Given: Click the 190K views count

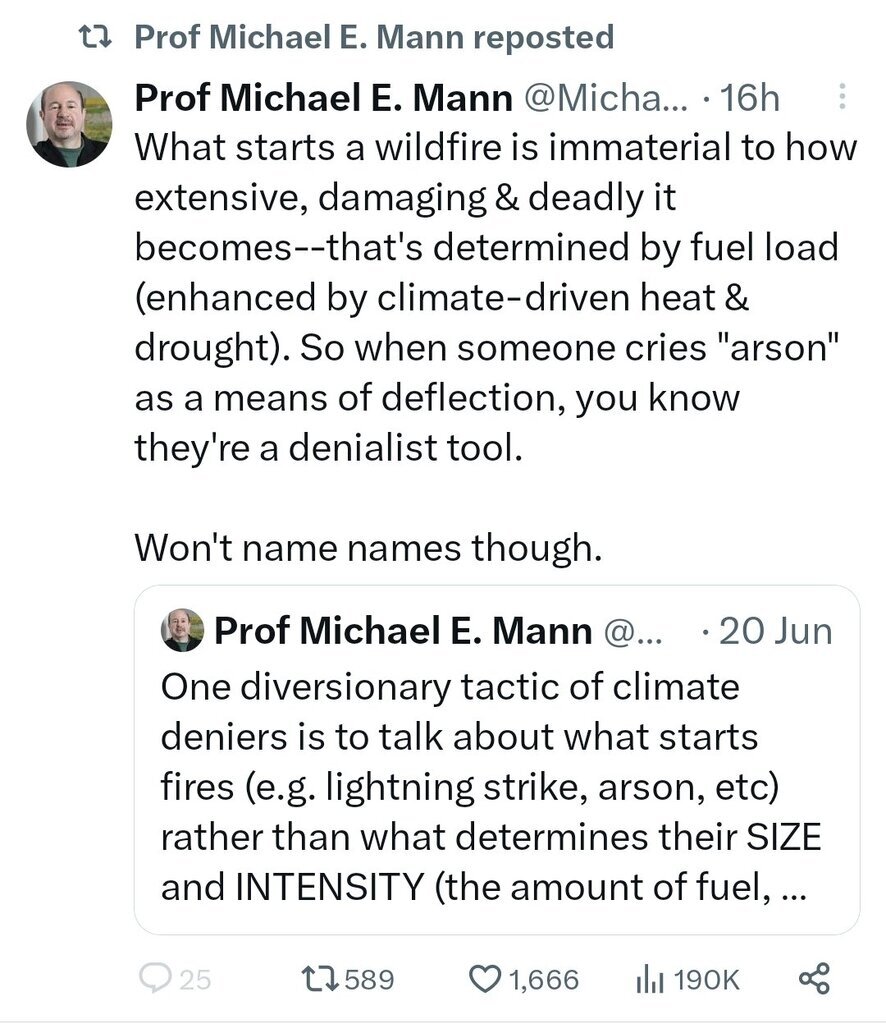Looking at the screenshot, I should tap(706, 980).
